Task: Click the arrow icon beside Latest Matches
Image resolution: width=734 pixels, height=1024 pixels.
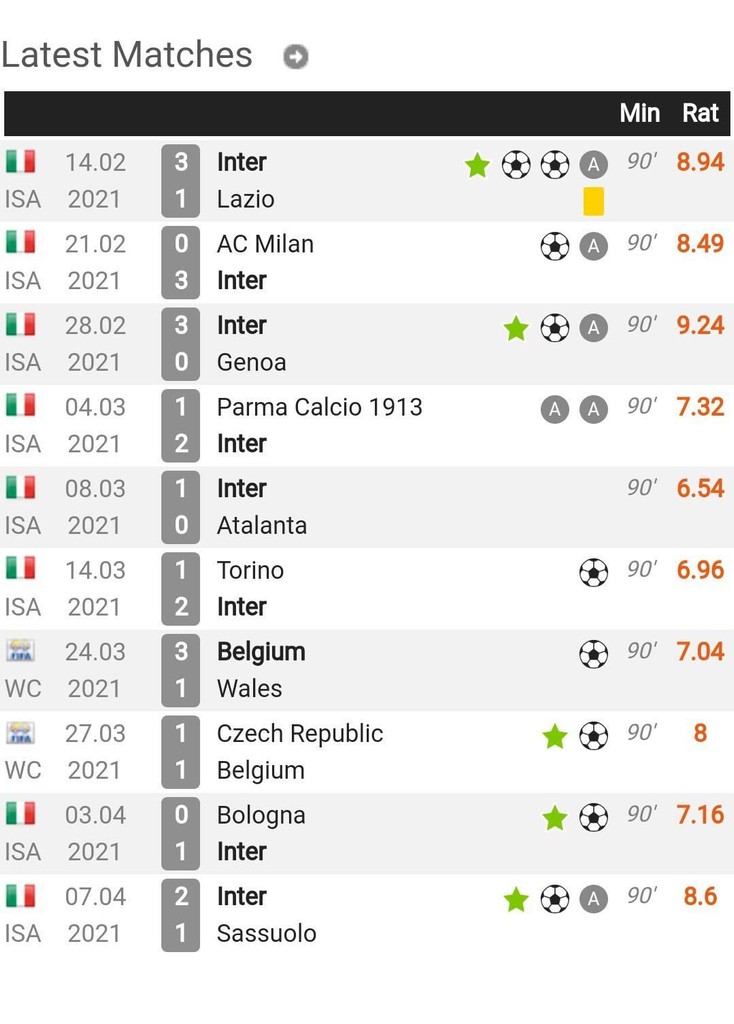Action: 295,57
